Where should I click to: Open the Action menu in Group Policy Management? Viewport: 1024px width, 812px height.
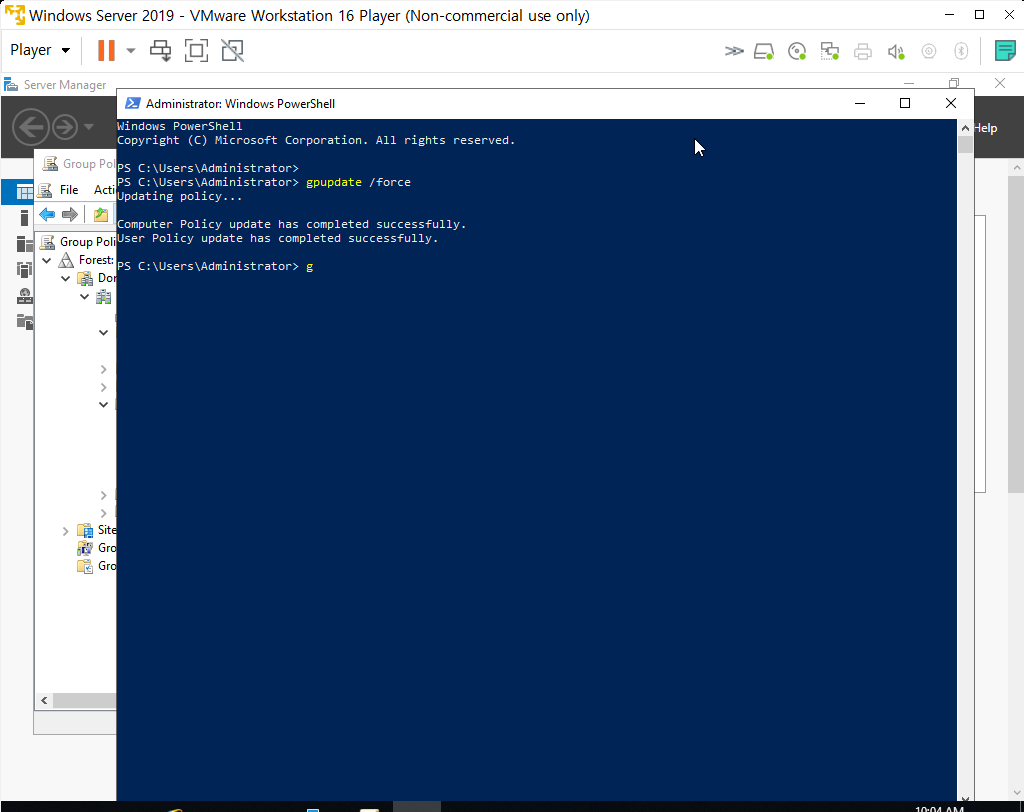pos(104,189)
